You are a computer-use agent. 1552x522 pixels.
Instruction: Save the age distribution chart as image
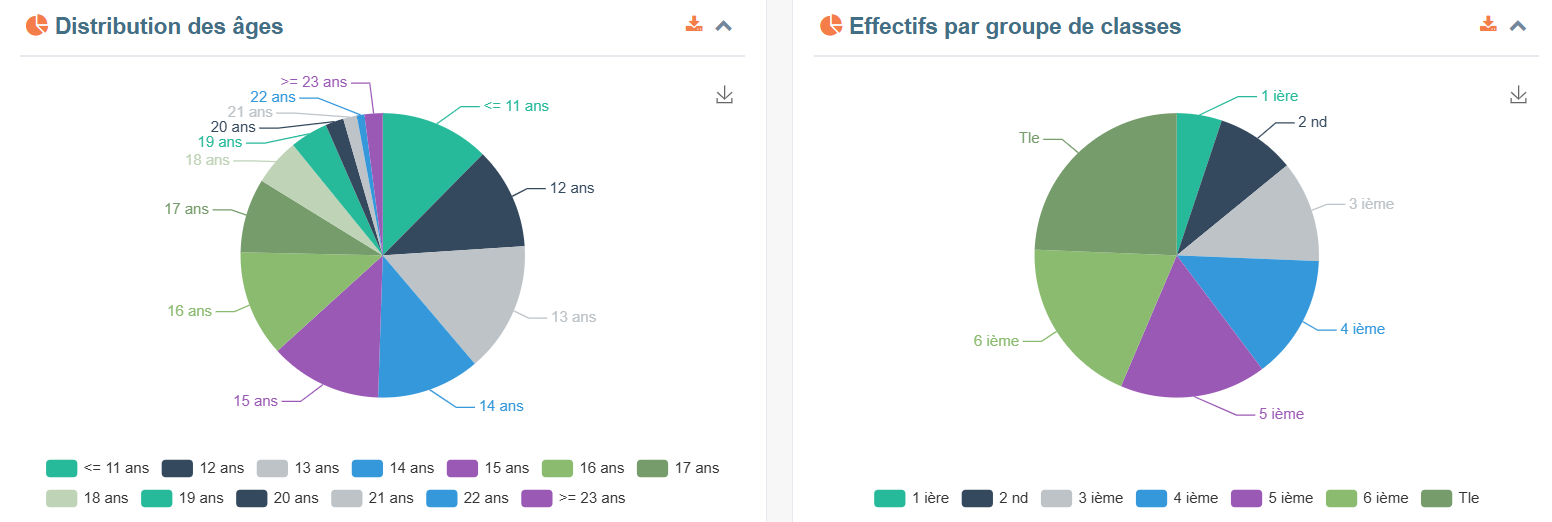(x=725, y=95)
